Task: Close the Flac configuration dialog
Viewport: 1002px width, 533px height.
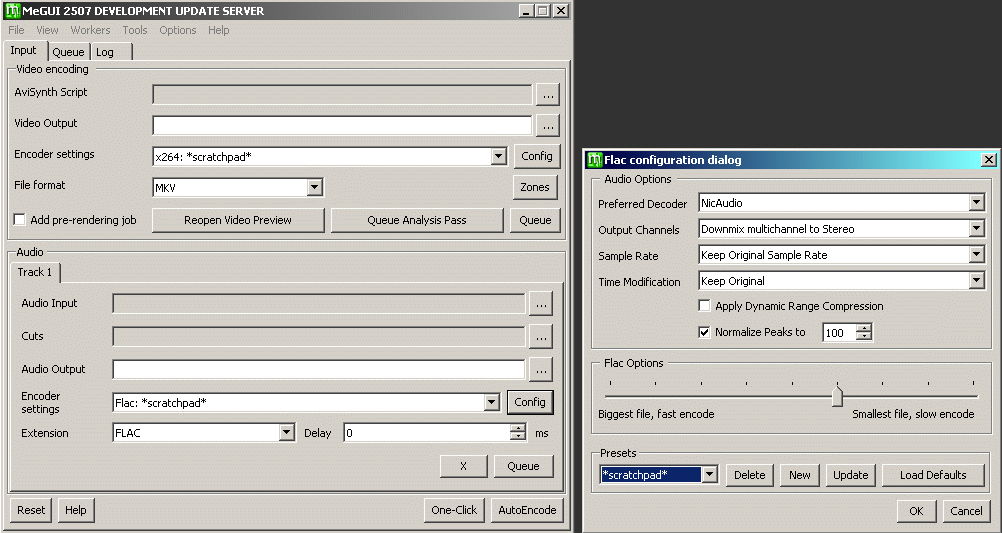Action: [x=989, y=160]
